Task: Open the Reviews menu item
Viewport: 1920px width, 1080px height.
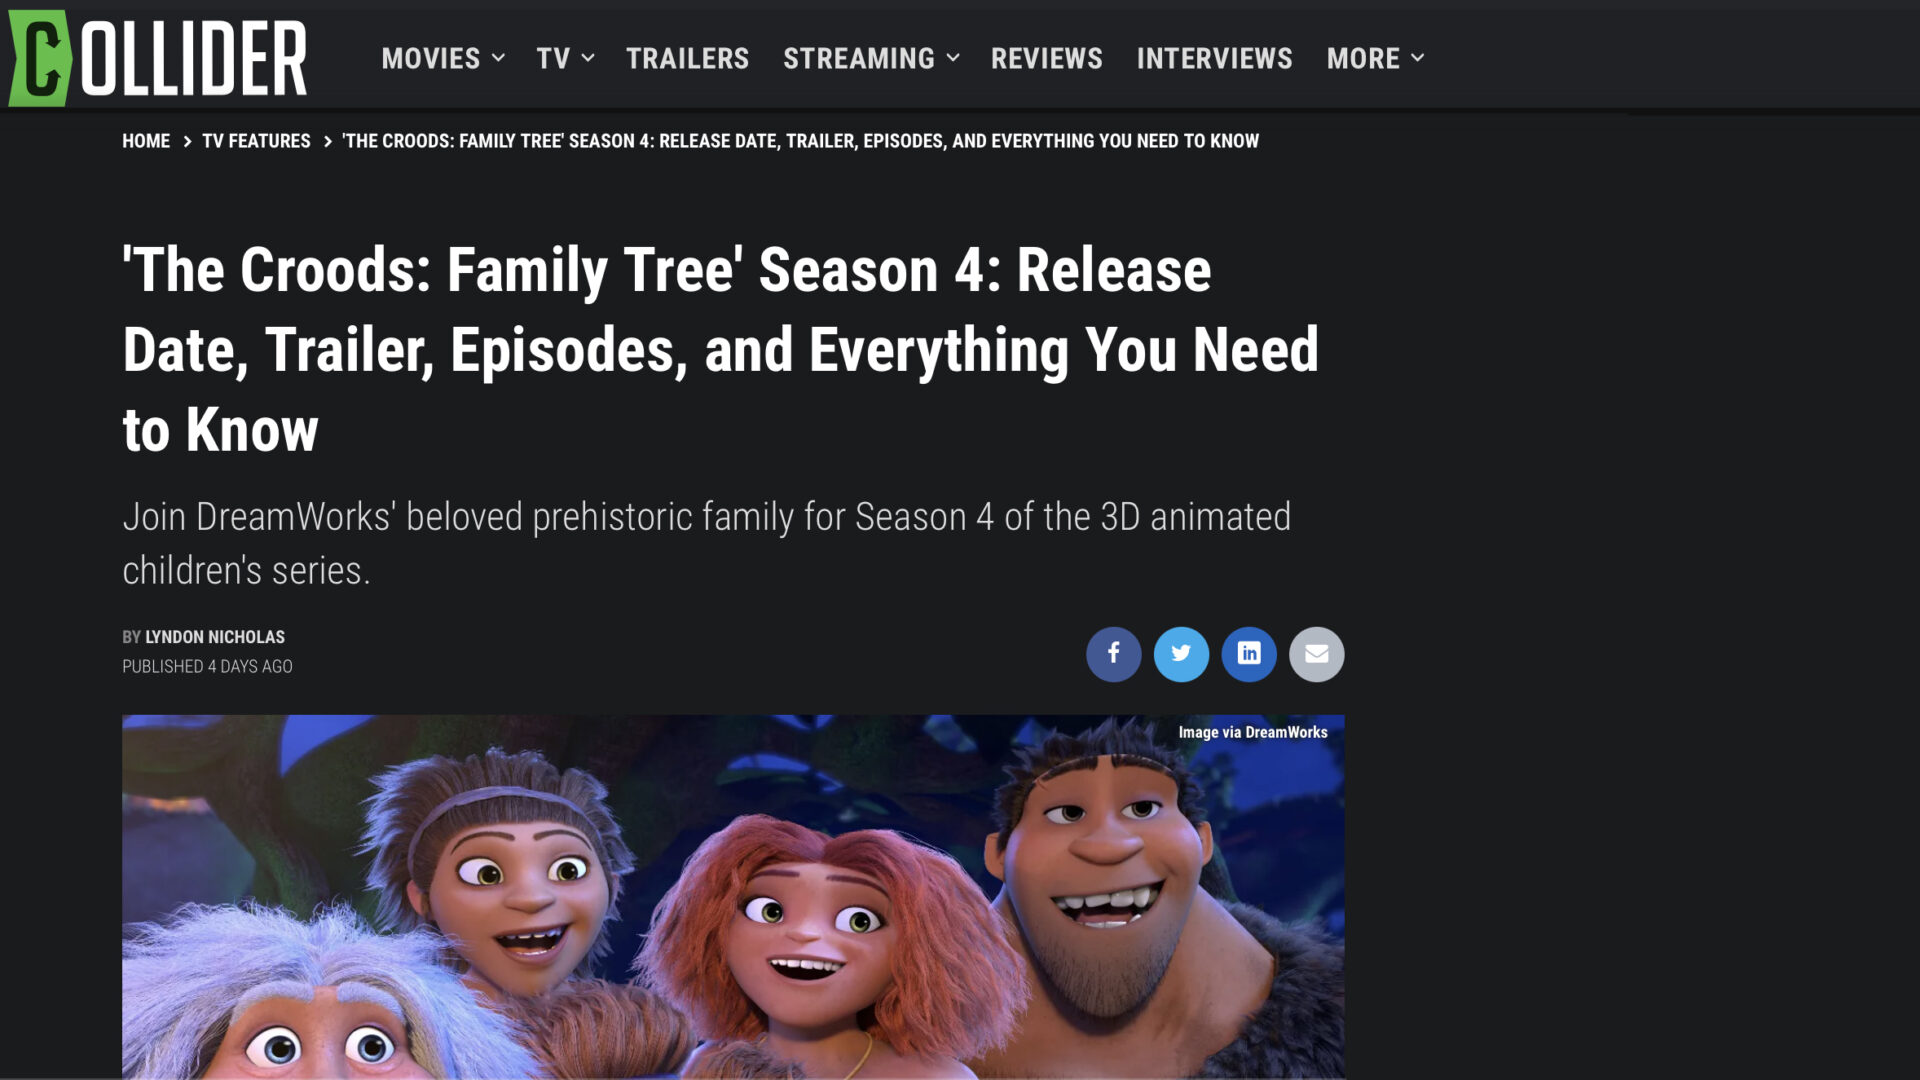Action: point(1046,58)
